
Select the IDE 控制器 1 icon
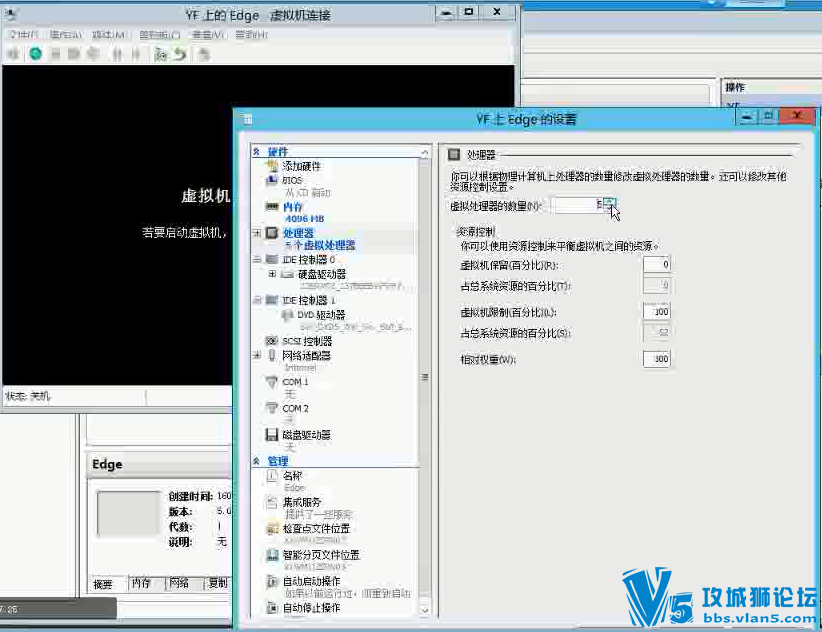pyautogui.click(x=272, y=300)
